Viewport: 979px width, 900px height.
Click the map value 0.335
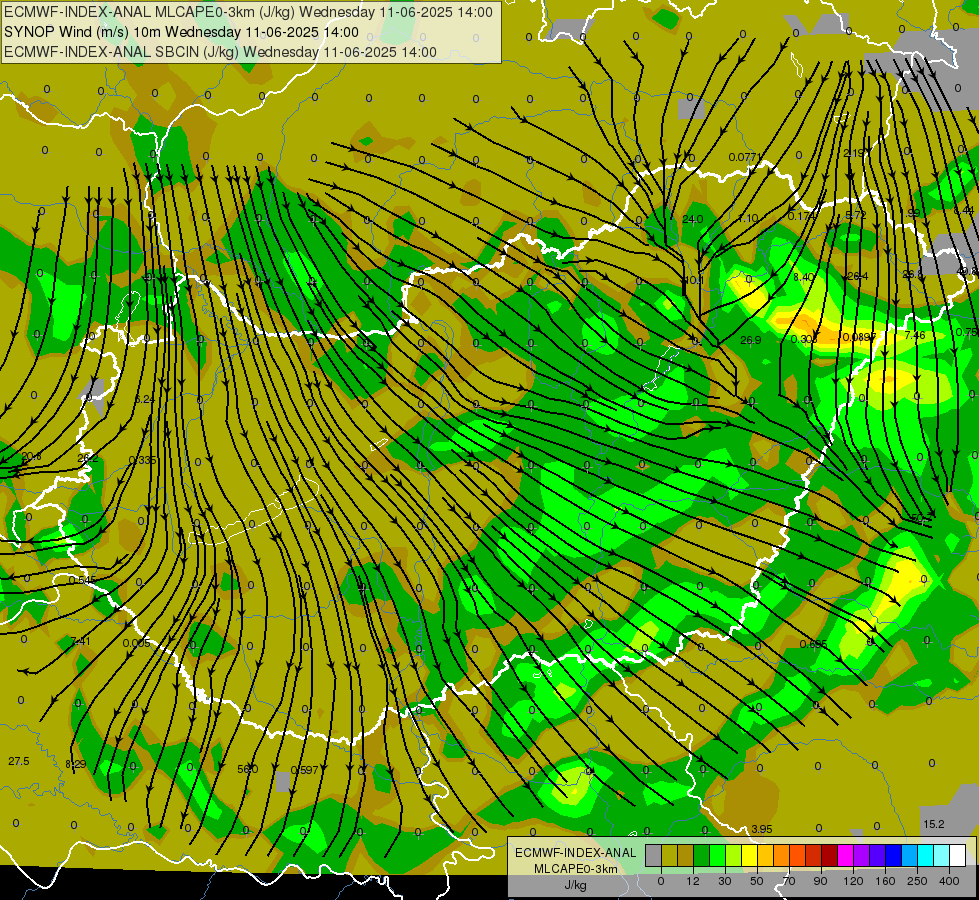[142, 460]
